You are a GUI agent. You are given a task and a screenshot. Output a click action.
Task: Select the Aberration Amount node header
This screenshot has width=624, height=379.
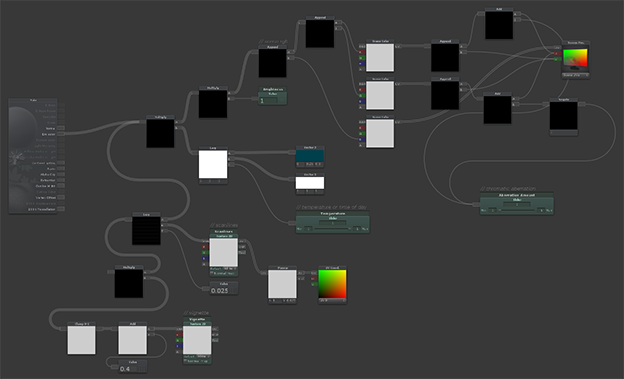pyautogui.click(x=517, y=195)
